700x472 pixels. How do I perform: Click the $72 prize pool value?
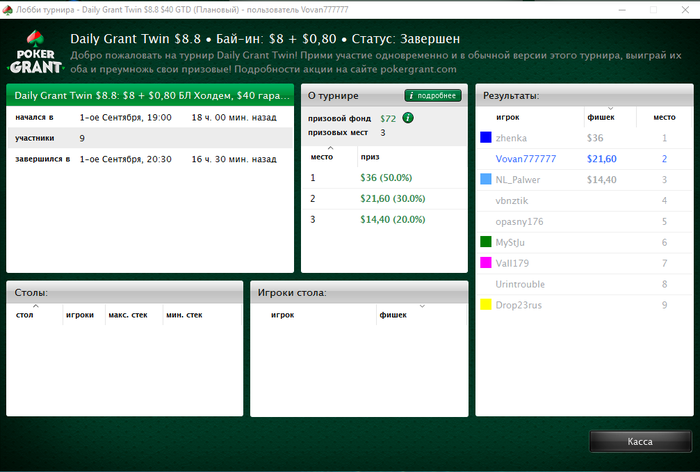(388, 118)
